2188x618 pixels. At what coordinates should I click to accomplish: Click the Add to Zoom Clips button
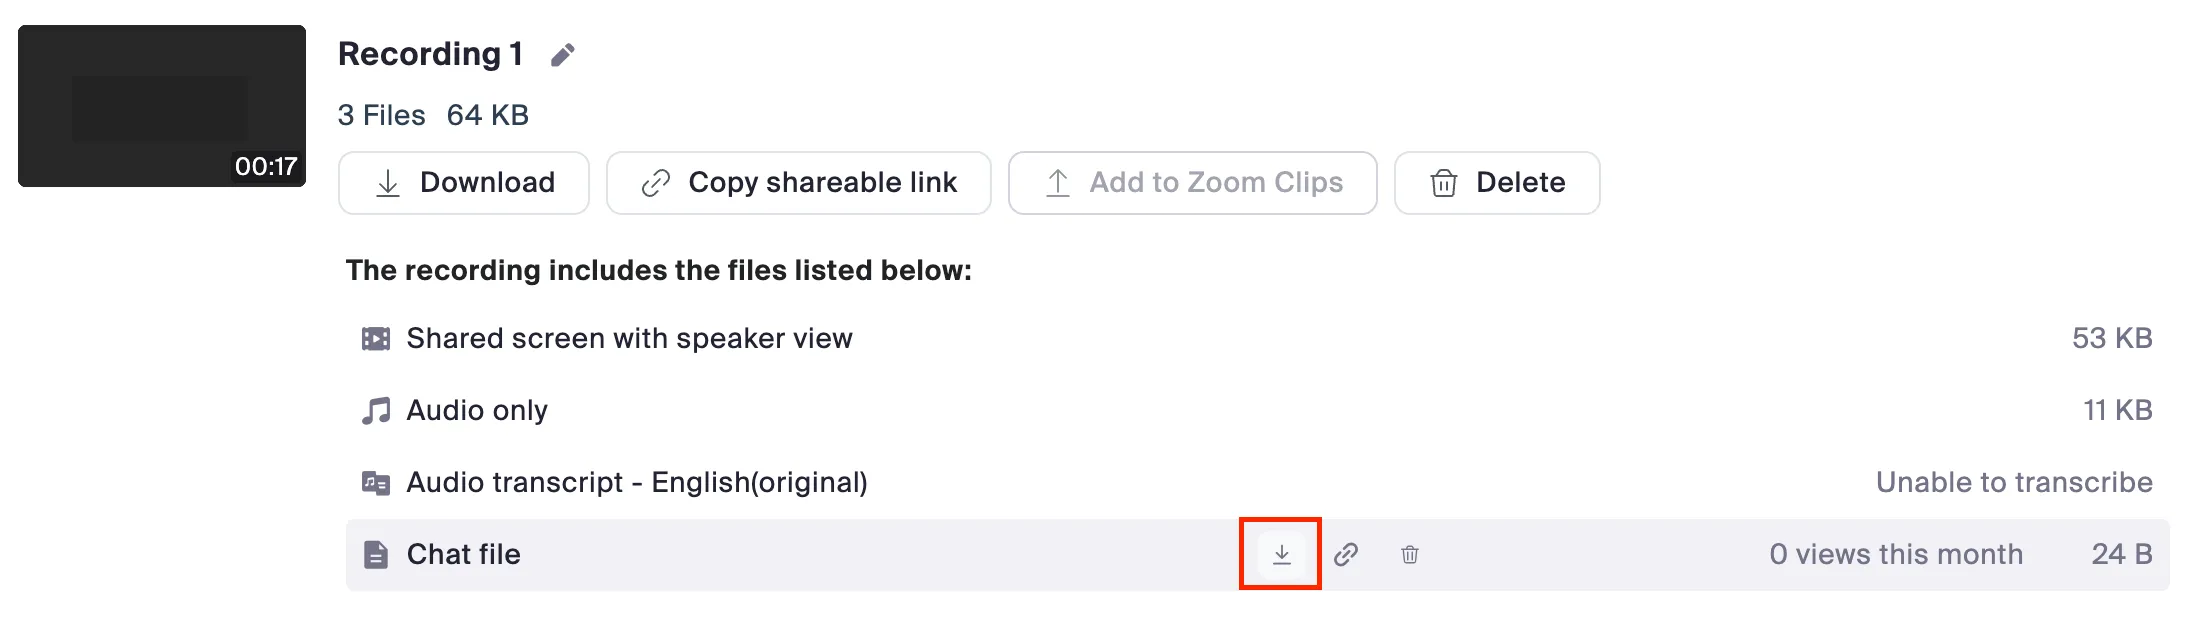pos(1192,183)
